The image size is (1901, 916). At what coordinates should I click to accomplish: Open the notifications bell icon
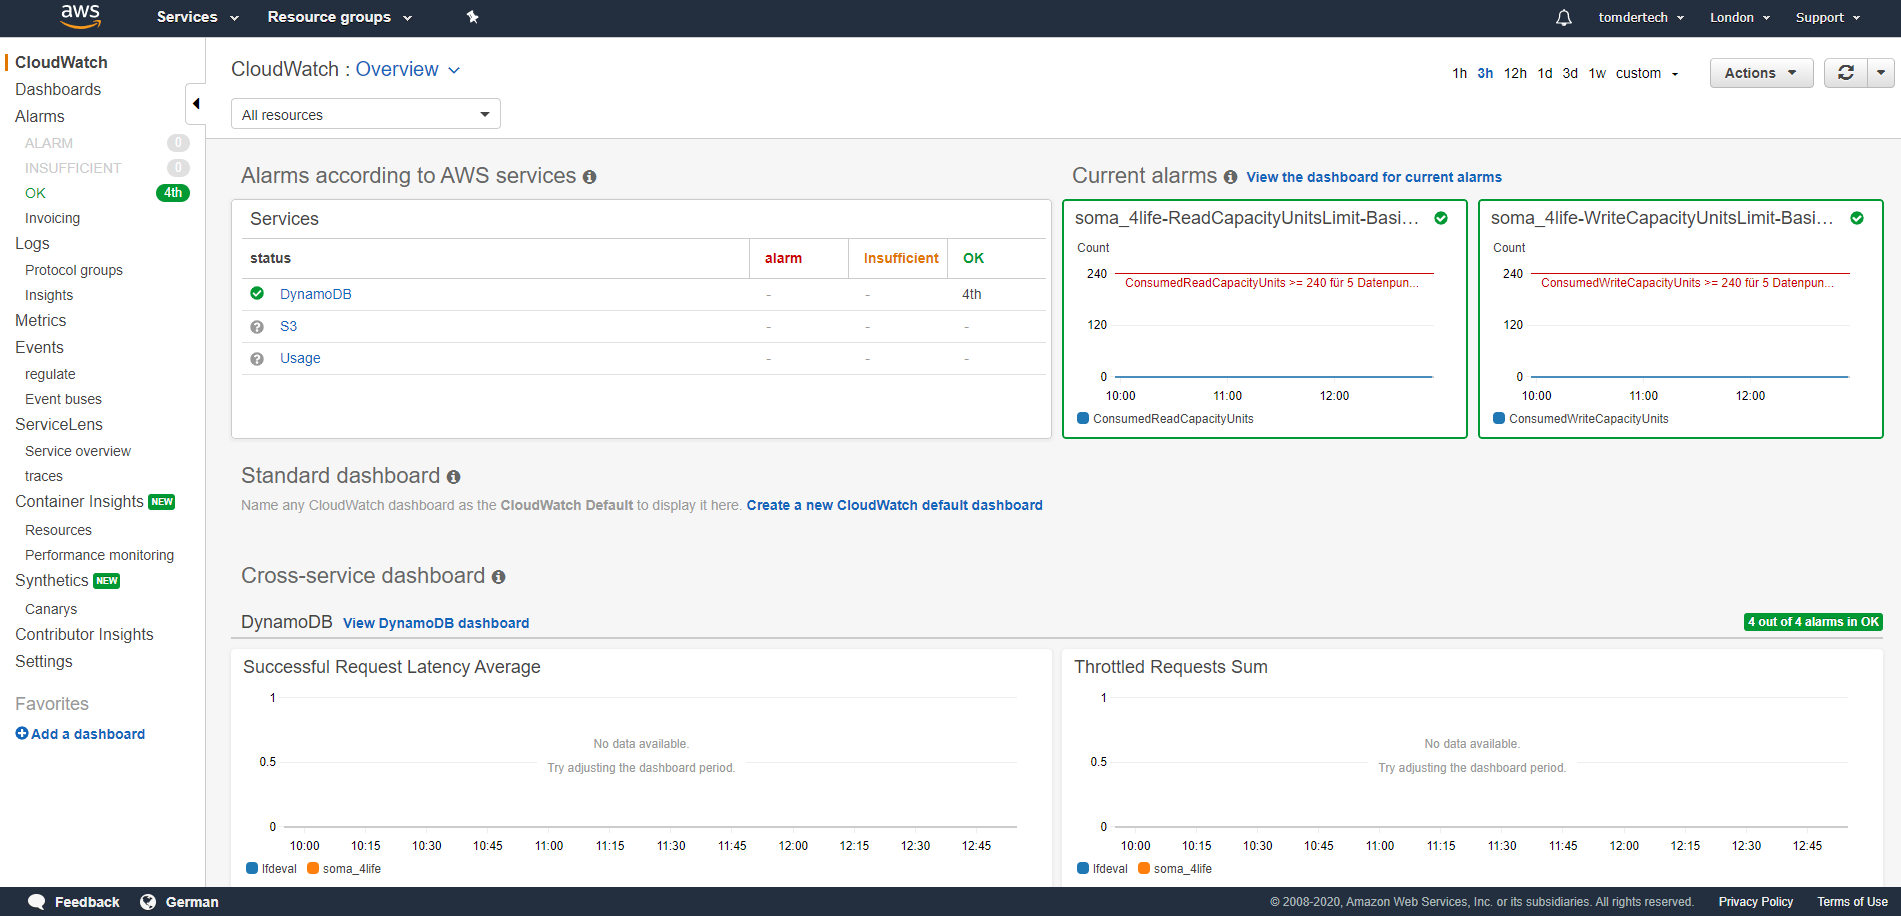tap(1563, 18)
